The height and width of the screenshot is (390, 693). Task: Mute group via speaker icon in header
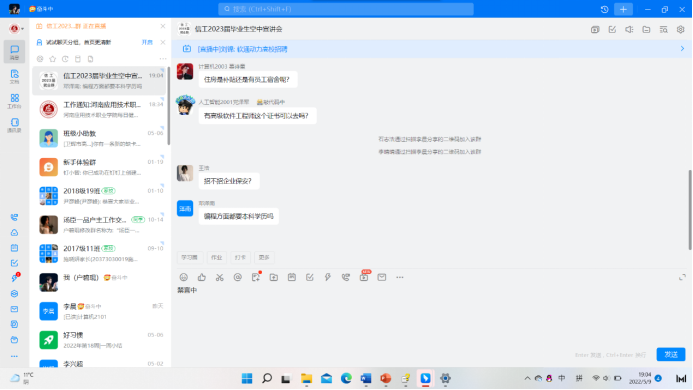click(x=629, y=30)
